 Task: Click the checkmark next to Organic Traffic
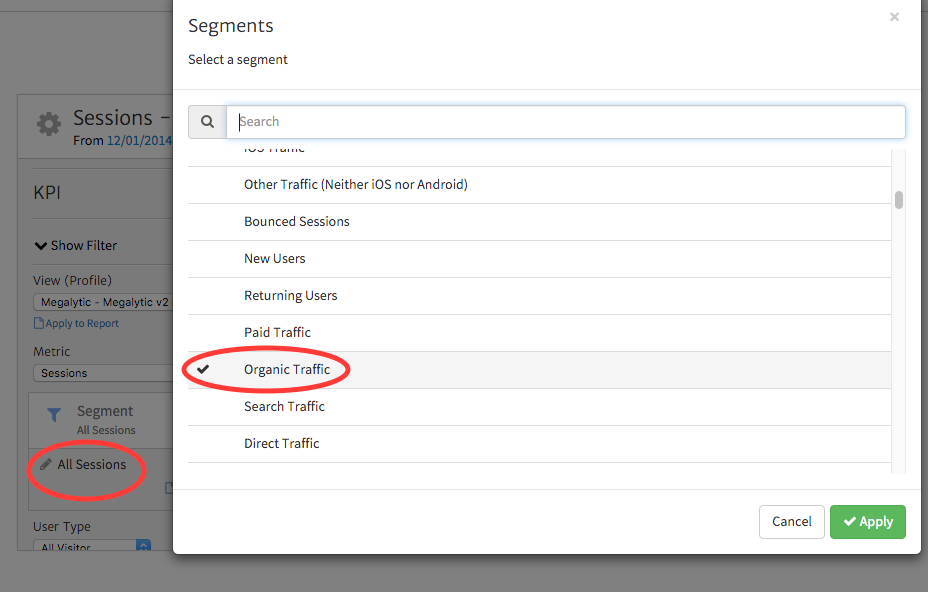(204, 369)
